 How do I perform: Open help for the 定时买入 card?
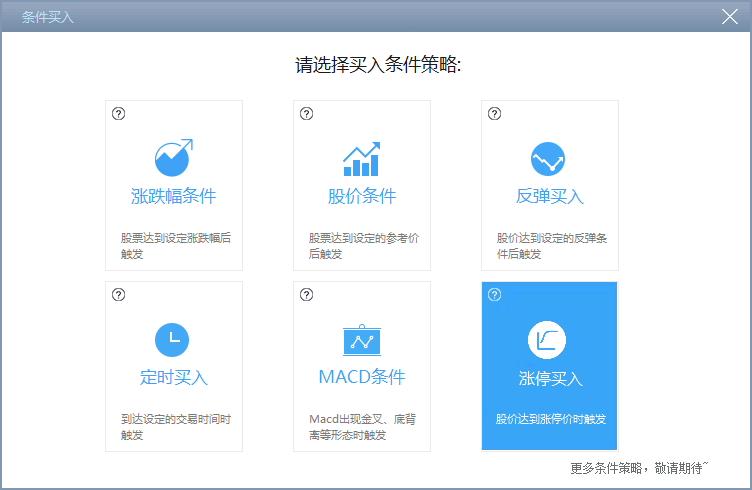point(119,295)
